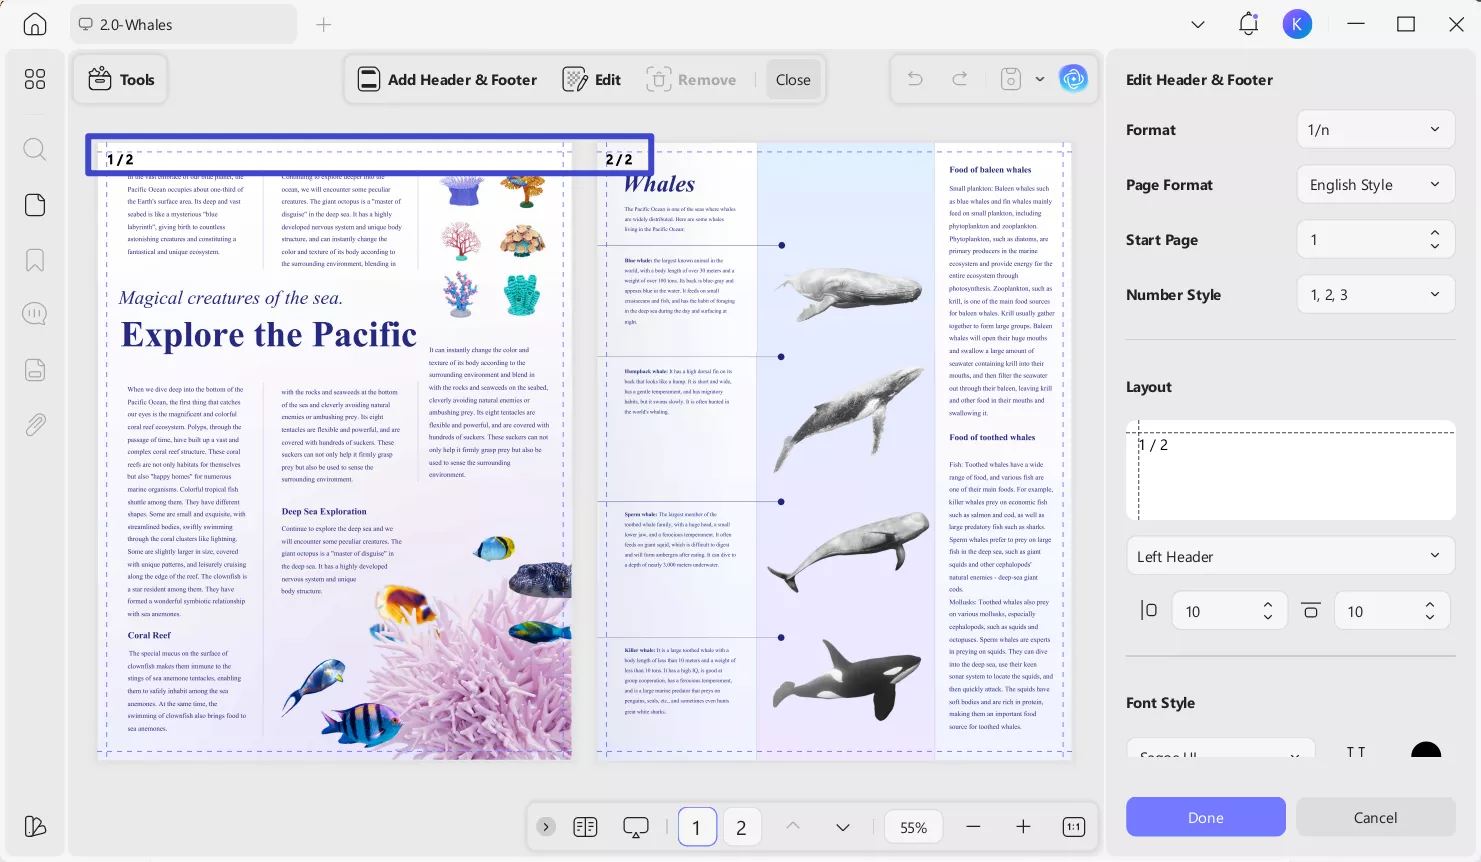1481x862 pixels.
Task: Click the bottom-left sidebar panel icon
Action: coord(35,826)
